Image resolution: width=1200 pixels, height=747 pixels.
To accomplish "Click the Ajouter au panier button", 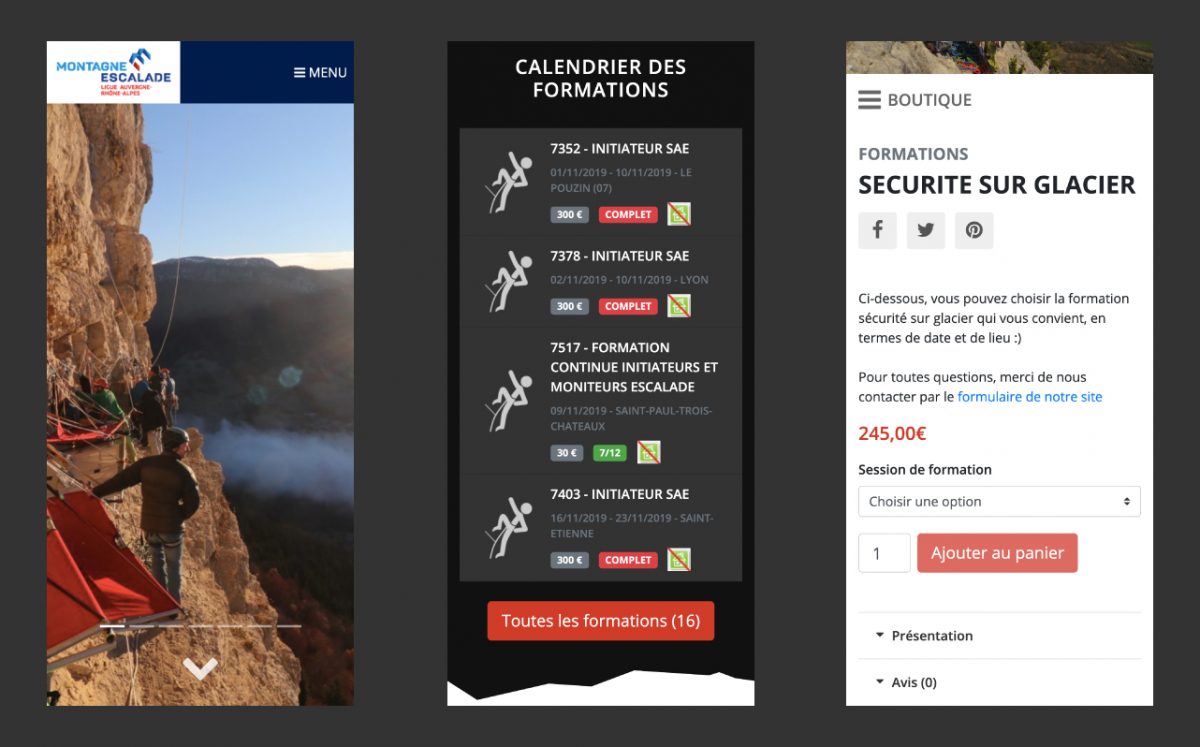I will pos(997,553).
